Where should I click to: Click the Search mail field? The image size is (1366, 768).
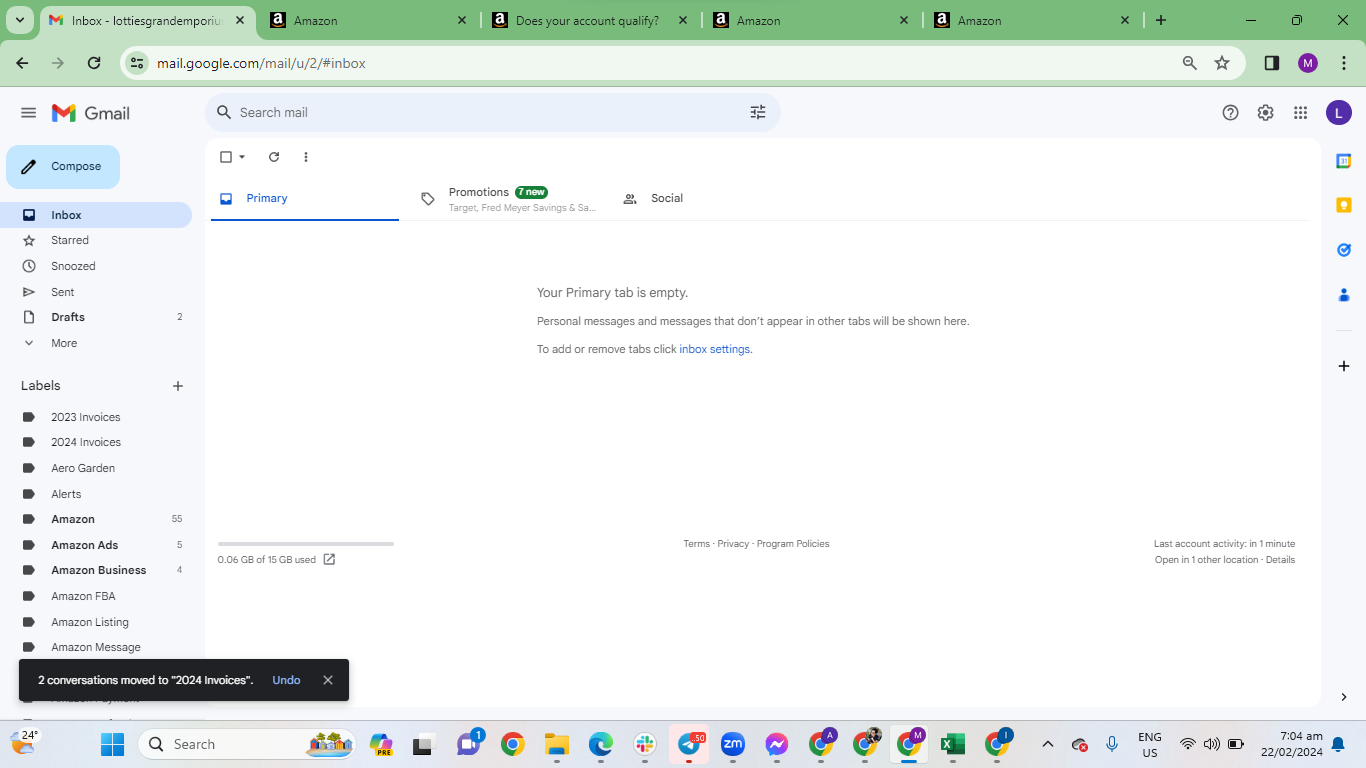[493, 113]
